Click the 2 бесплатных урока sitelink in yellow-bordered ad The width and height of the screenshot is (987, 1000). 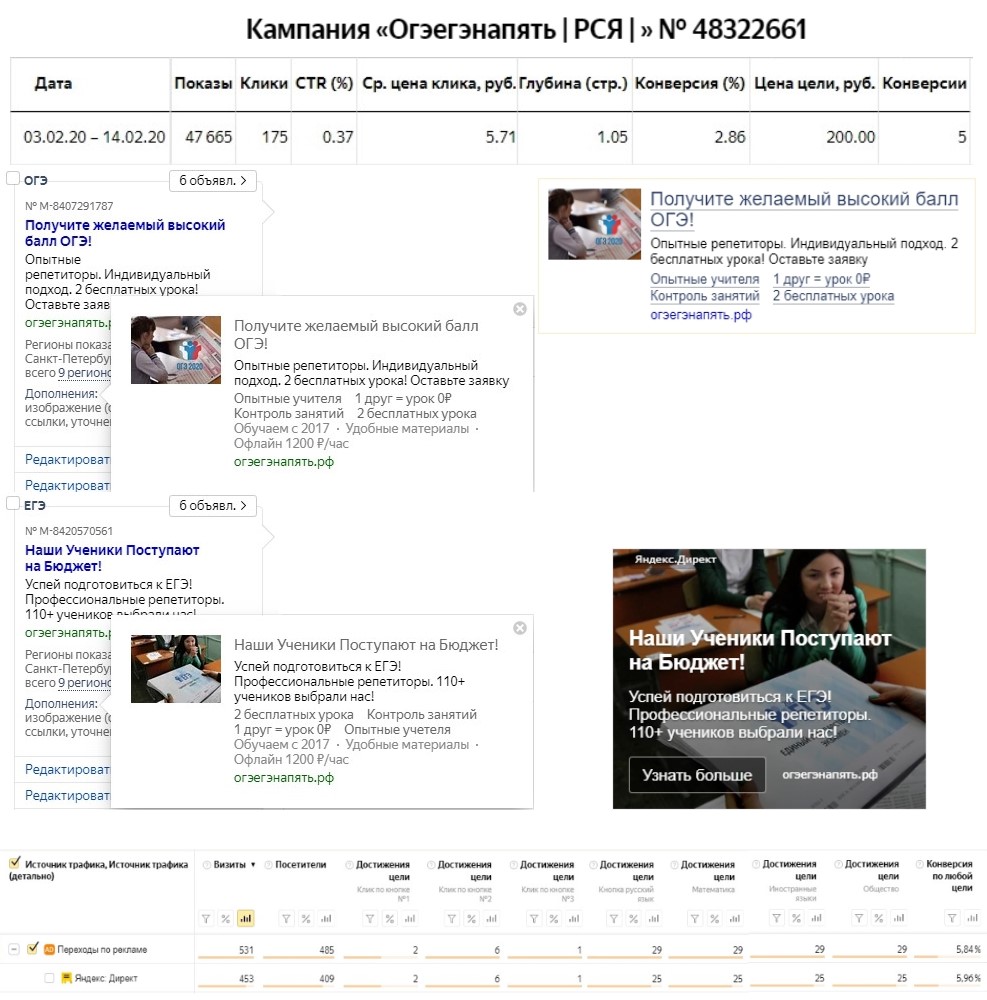coord(833,295)
